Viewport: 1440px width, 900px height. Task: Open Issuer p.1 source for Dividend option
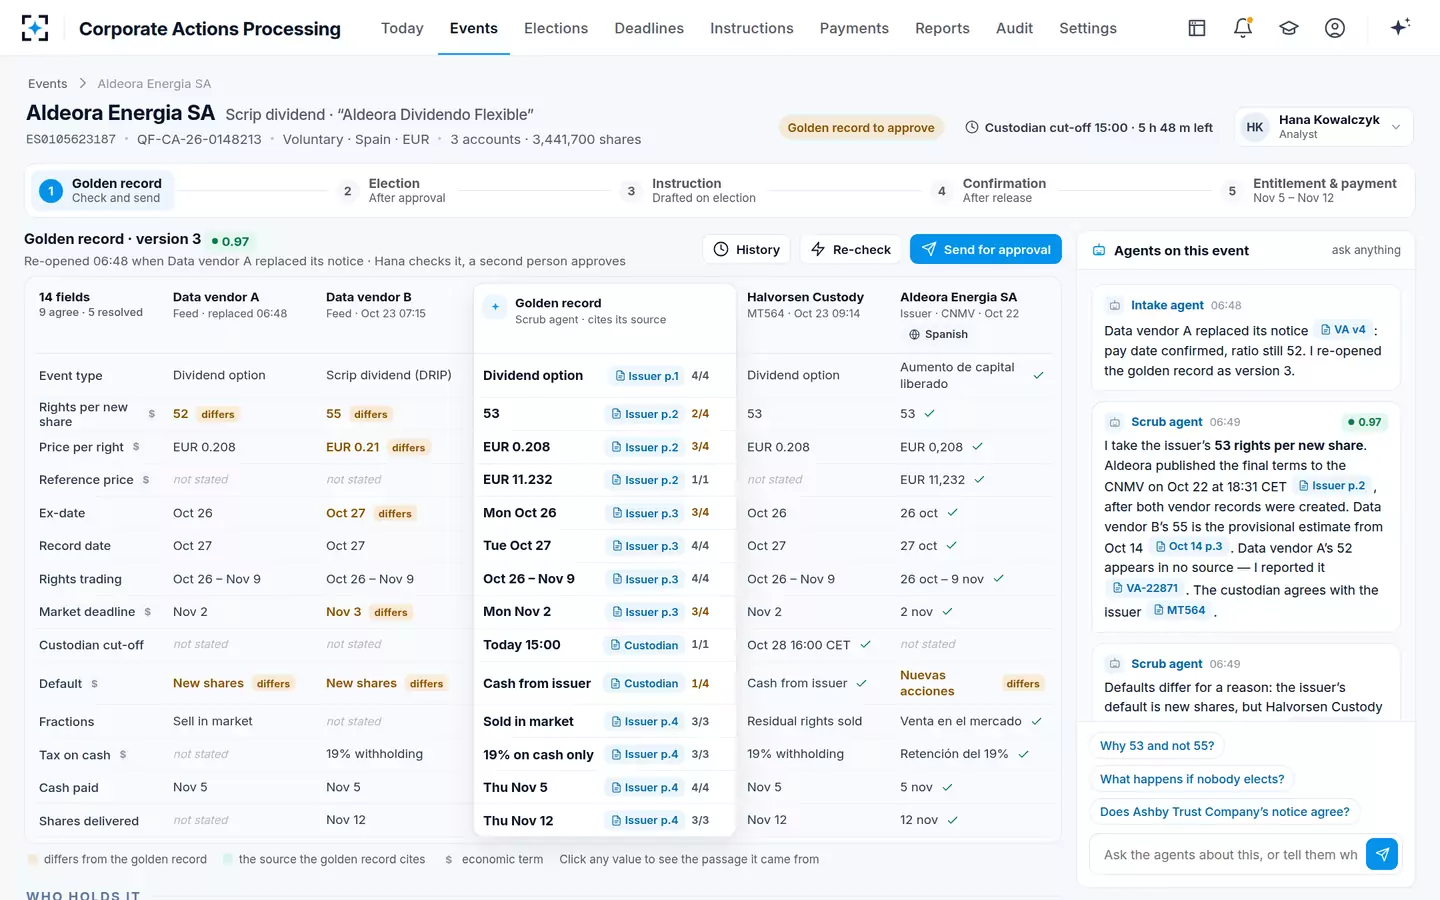[646, 376]
